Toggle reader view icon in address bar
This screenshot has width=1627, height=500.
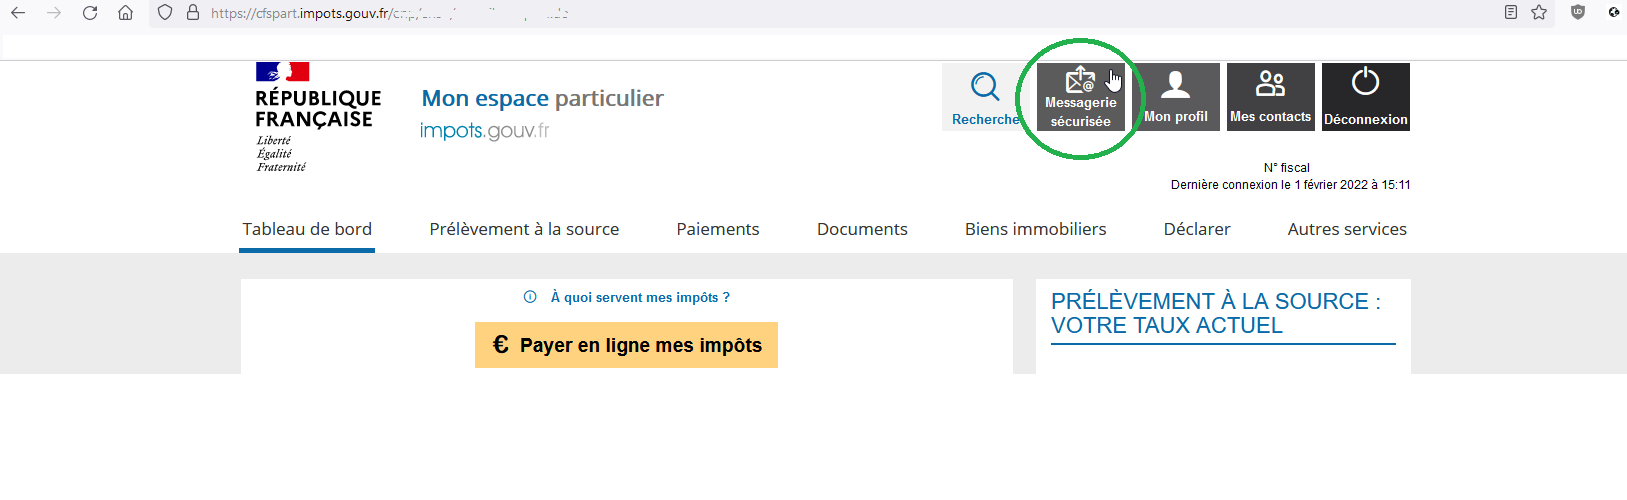tap(1511, 12)
